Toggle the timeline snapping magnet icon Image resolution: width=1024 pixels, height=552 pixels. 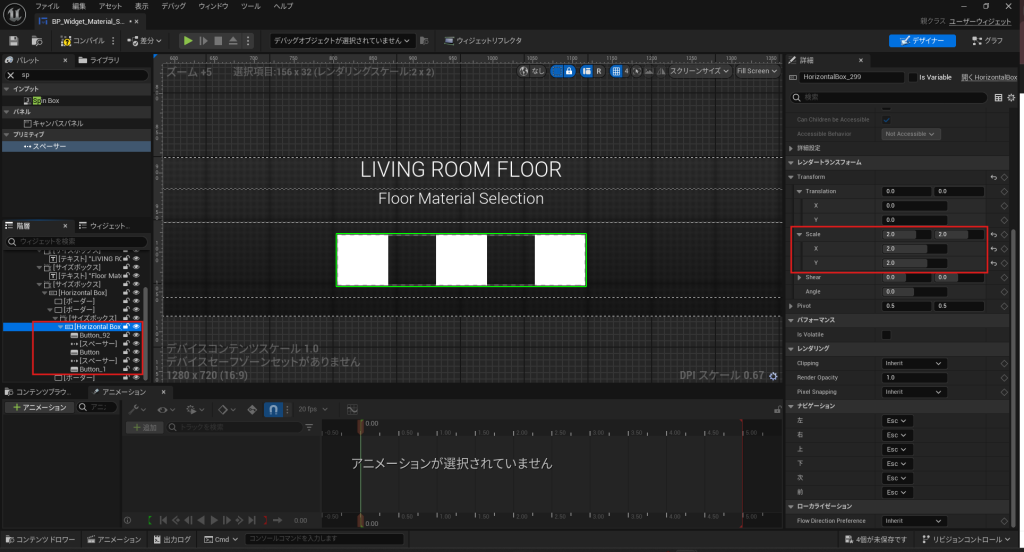pos(271,409)
